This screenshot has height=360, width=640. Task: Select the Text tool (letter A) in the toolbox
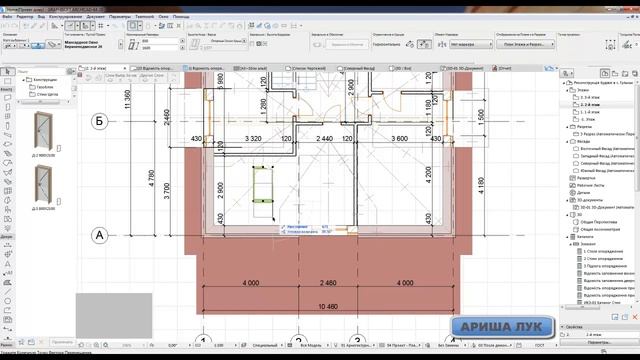[7, 263]
